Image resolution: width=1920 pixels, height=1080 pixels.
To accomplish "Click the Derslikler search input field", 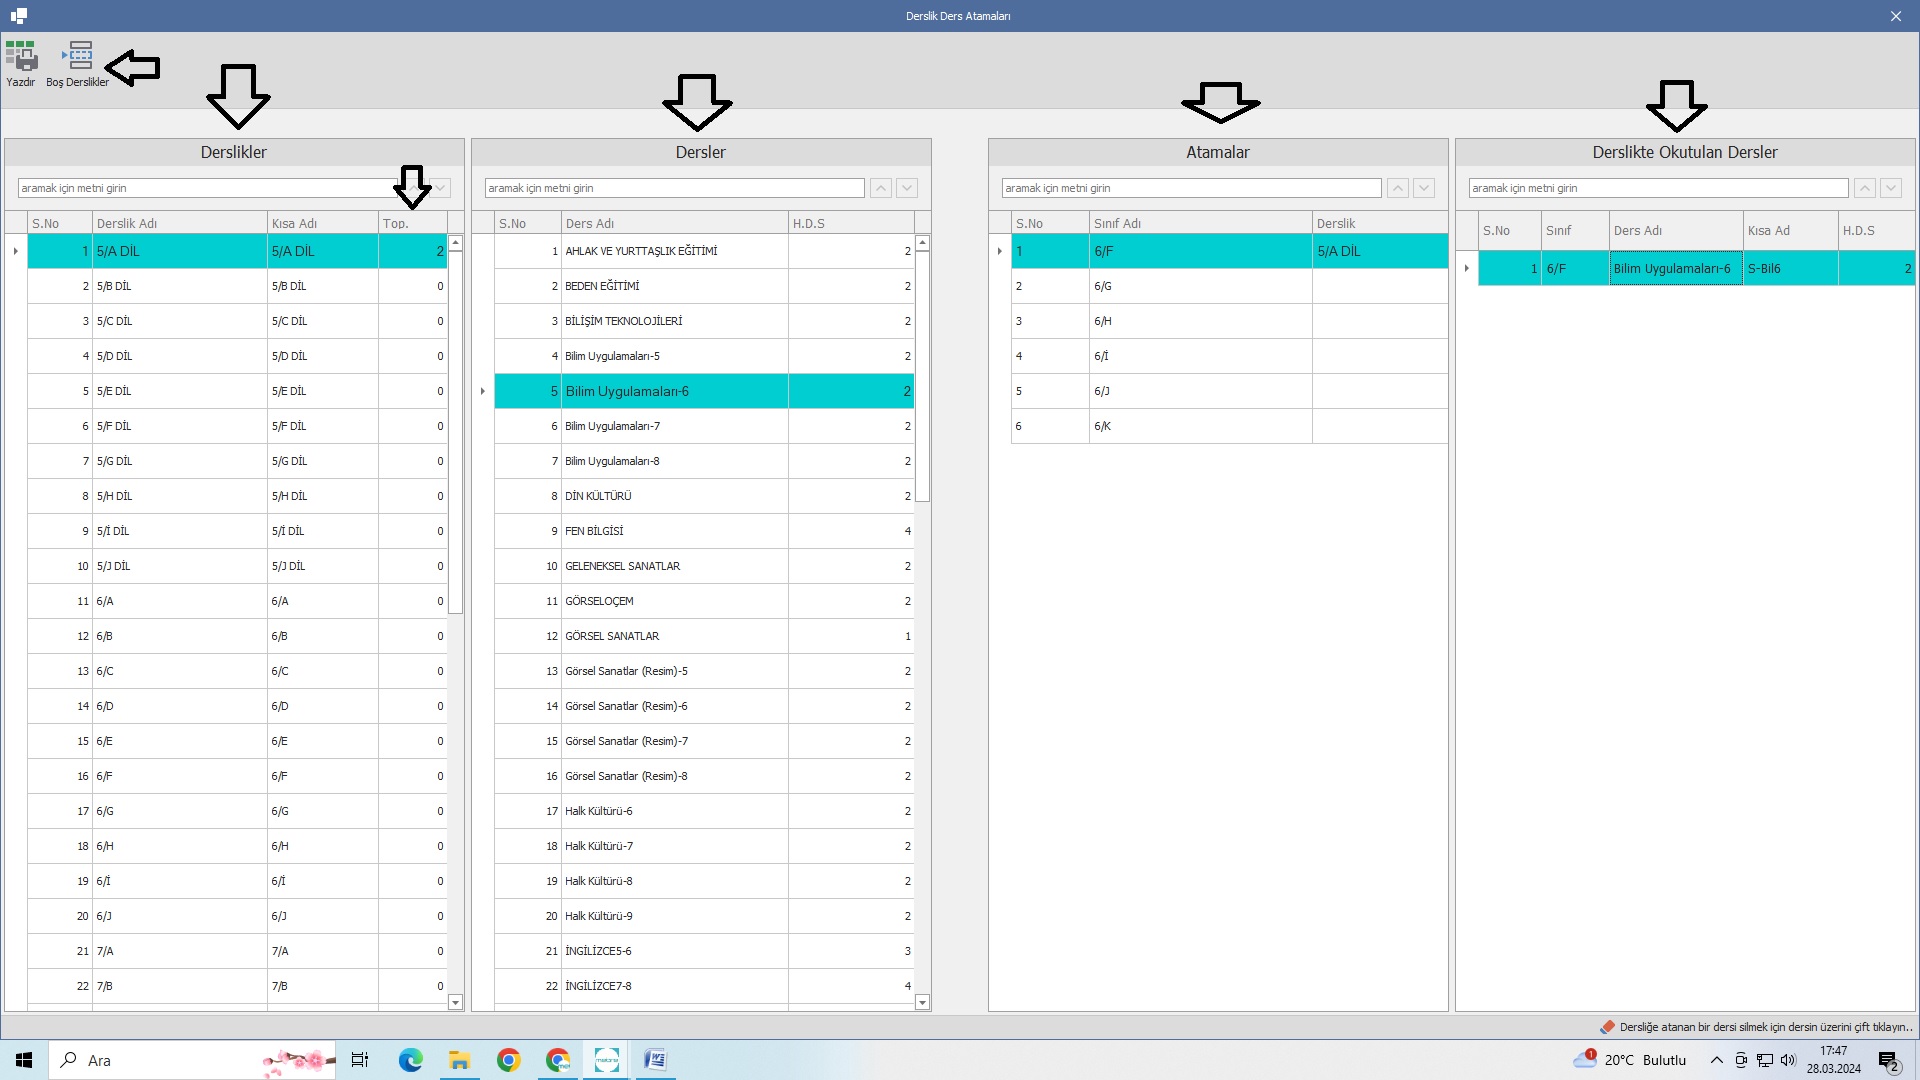I will click(208, 188).
